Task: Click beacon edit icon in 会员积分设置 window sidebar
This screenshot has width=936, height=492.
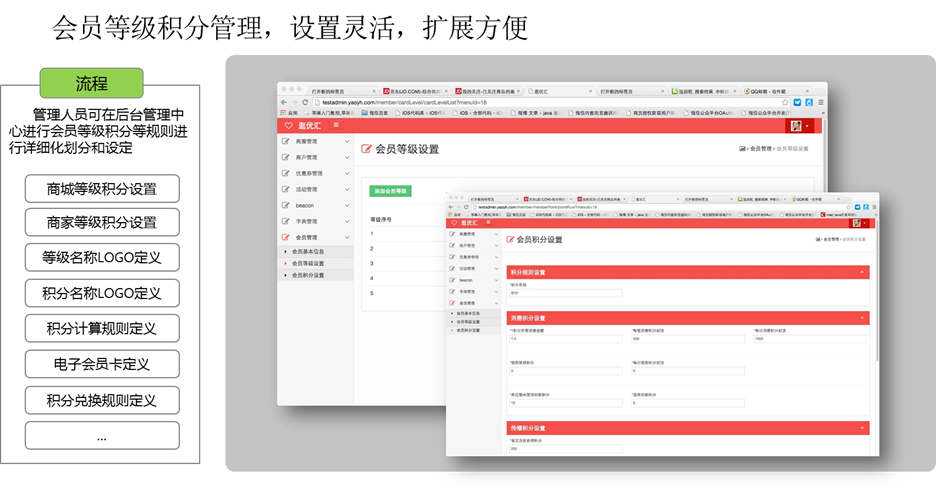Action: [452, 280]
